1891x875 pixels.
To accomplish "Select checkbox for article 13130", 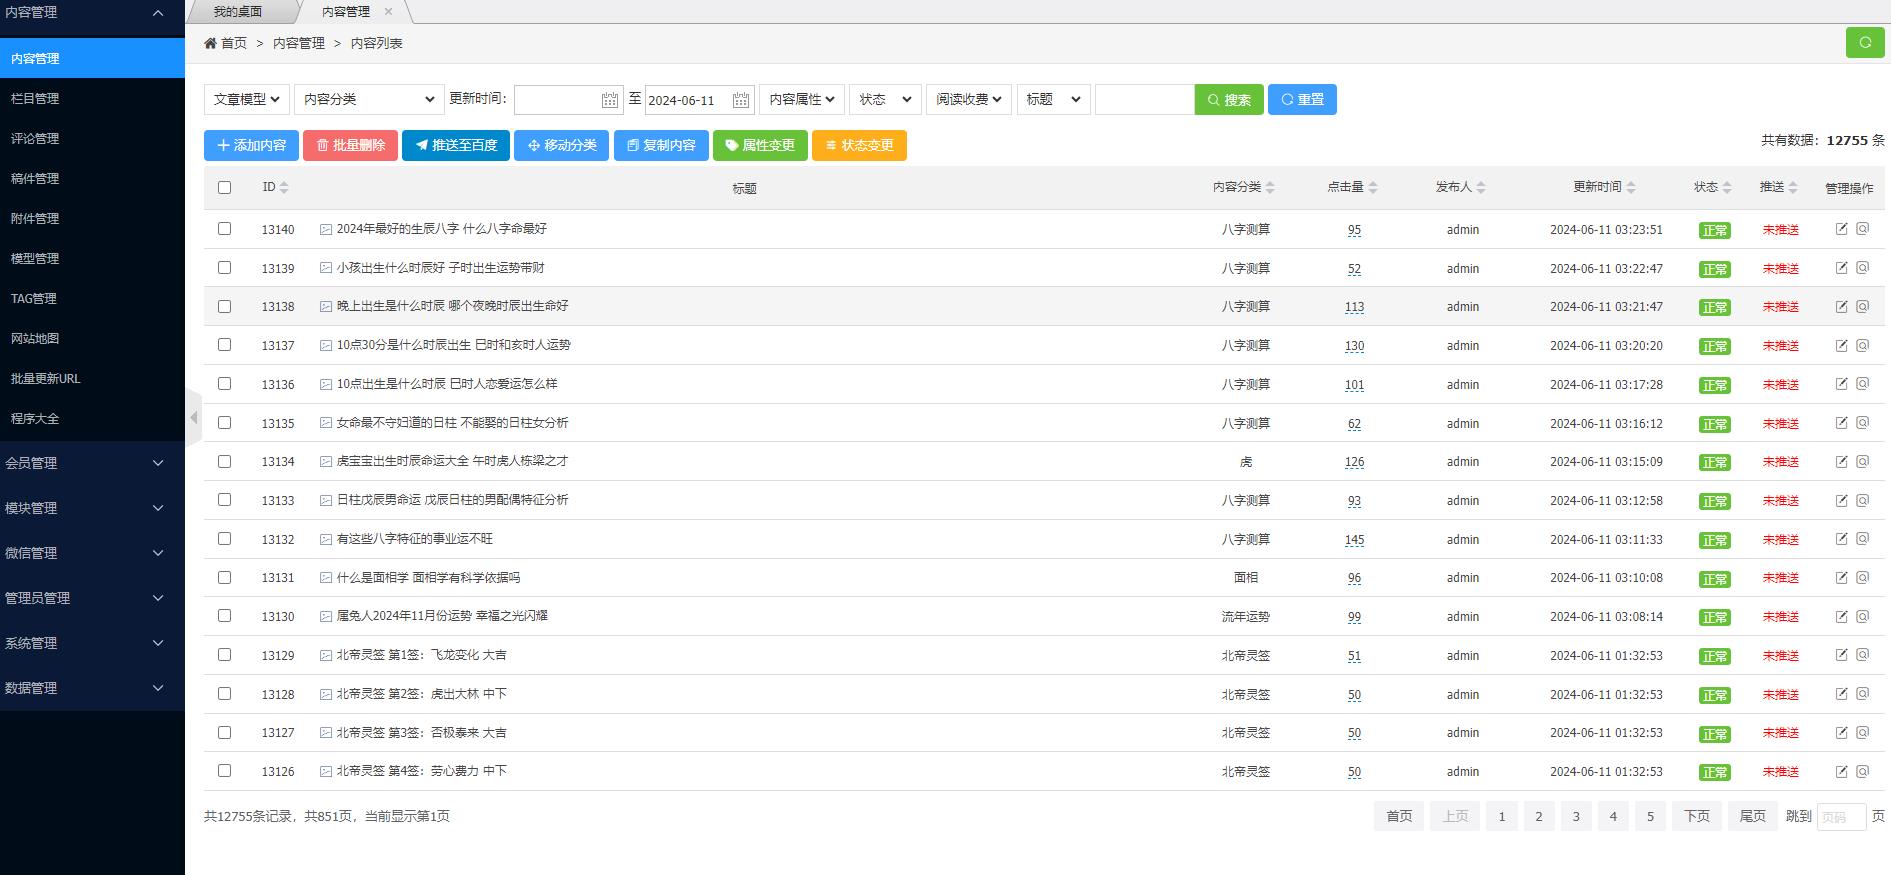I will (224, 616).
